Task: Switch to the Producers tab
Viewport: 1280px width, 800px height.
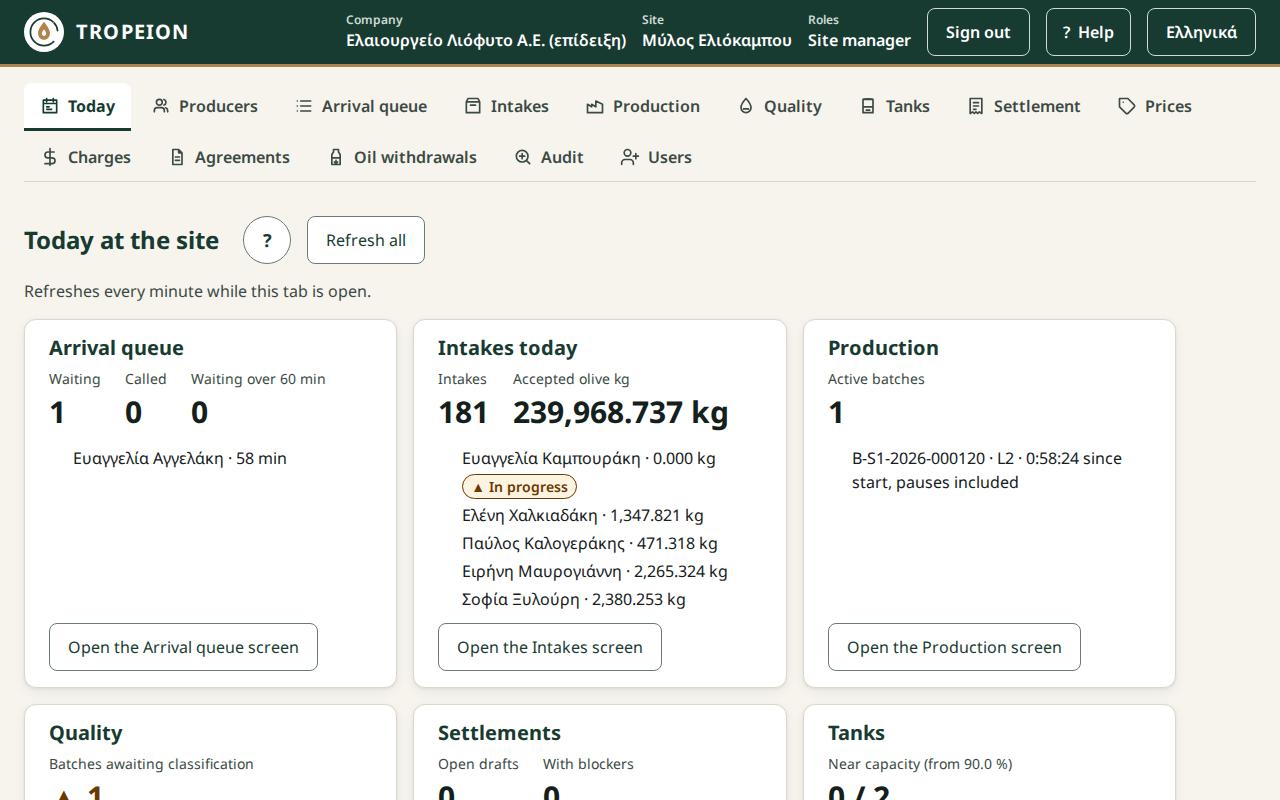Action: (x=205, y=106)
